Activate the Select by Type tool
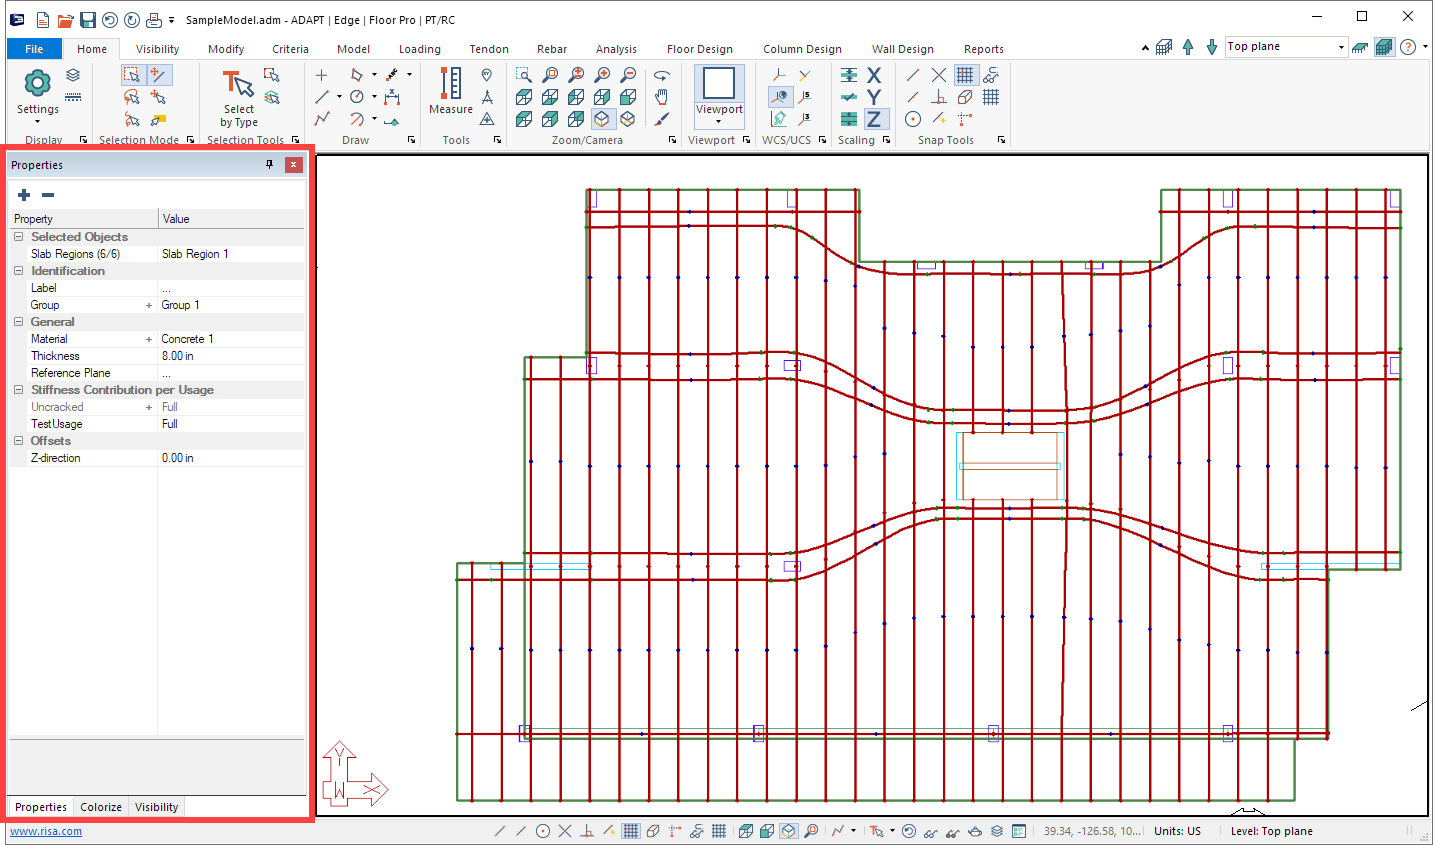Screen dimensions: 1433x845 238,98
